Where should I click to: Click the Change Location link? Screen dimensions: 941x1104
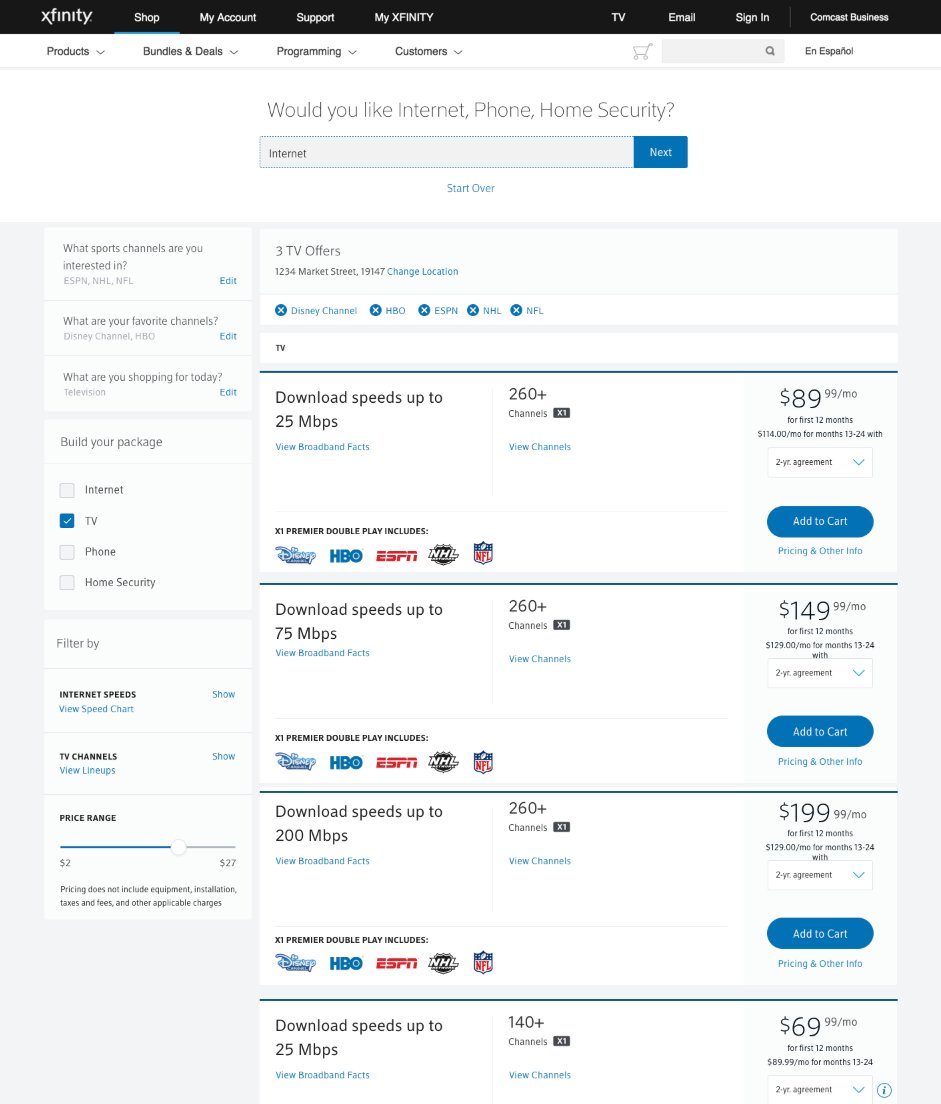422,271
